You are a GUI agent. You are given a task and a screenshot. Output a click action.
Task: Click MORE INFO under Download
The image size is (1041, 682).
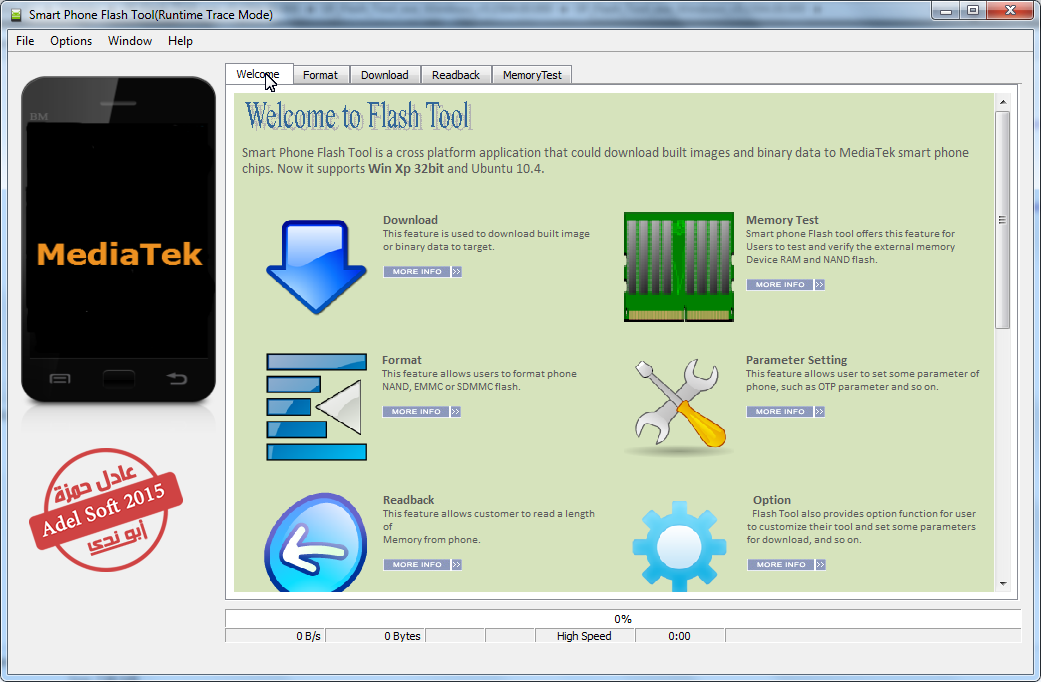[422, 272]
